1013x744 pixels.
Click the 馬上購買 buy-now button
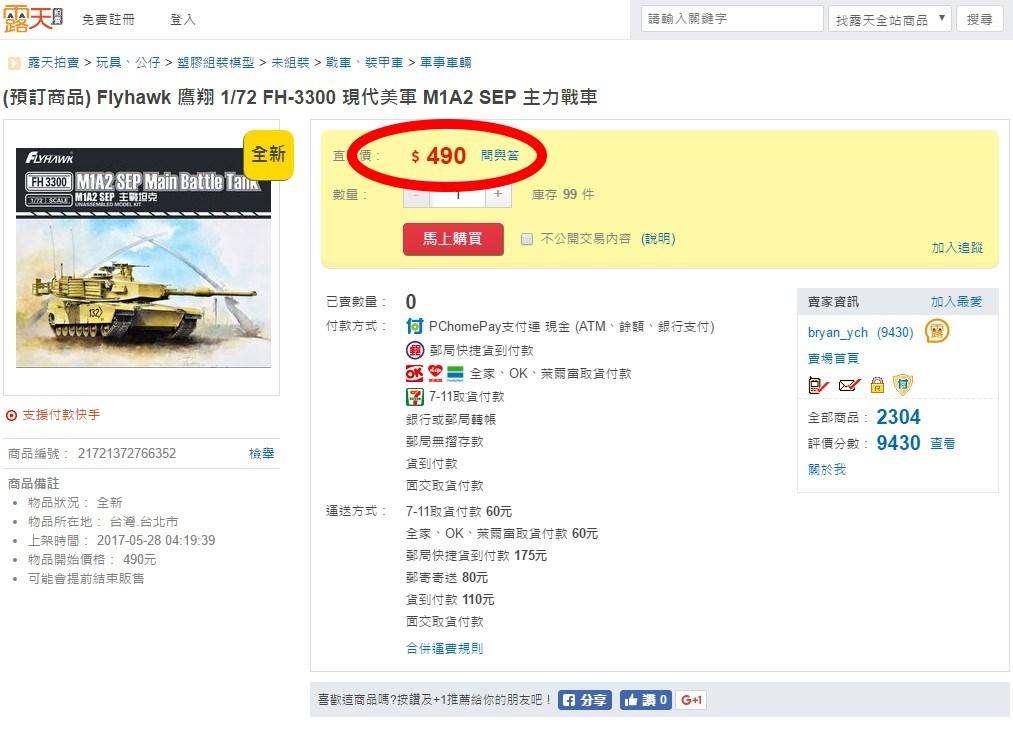click(x=453, y=239)
